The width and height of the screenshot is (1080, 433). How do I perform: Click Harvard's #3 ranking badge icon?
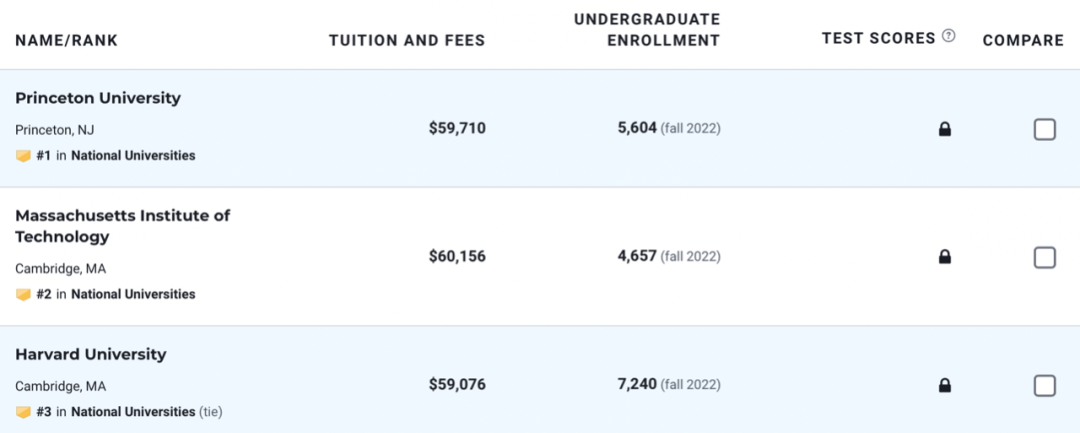pos(23,412)
